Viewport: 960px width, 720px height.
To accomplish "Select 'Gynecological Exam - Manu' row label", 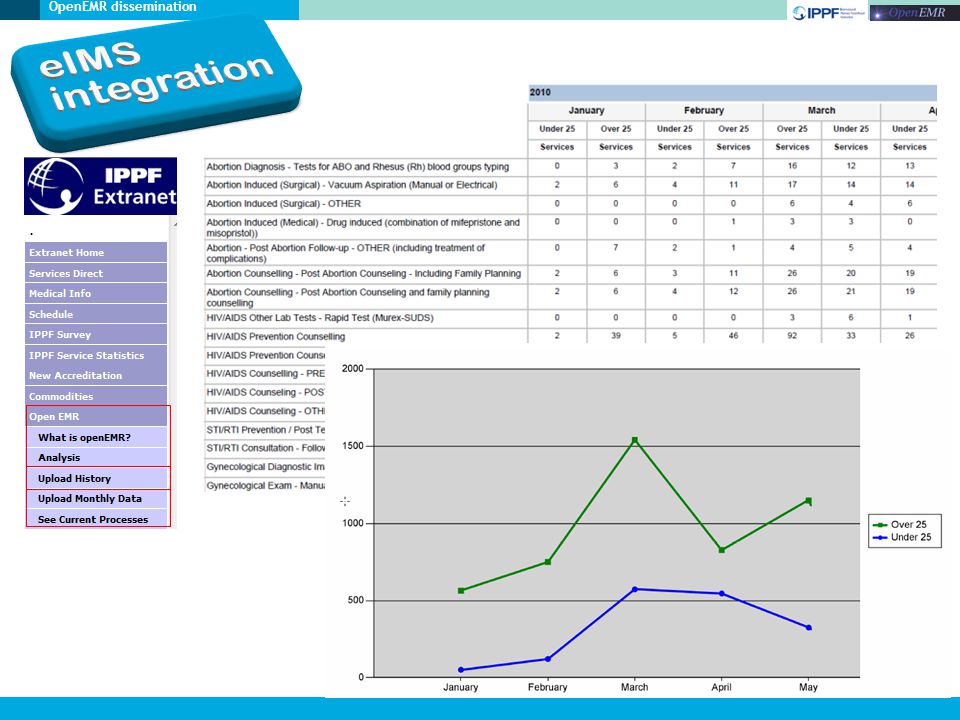I will point(265,486).
